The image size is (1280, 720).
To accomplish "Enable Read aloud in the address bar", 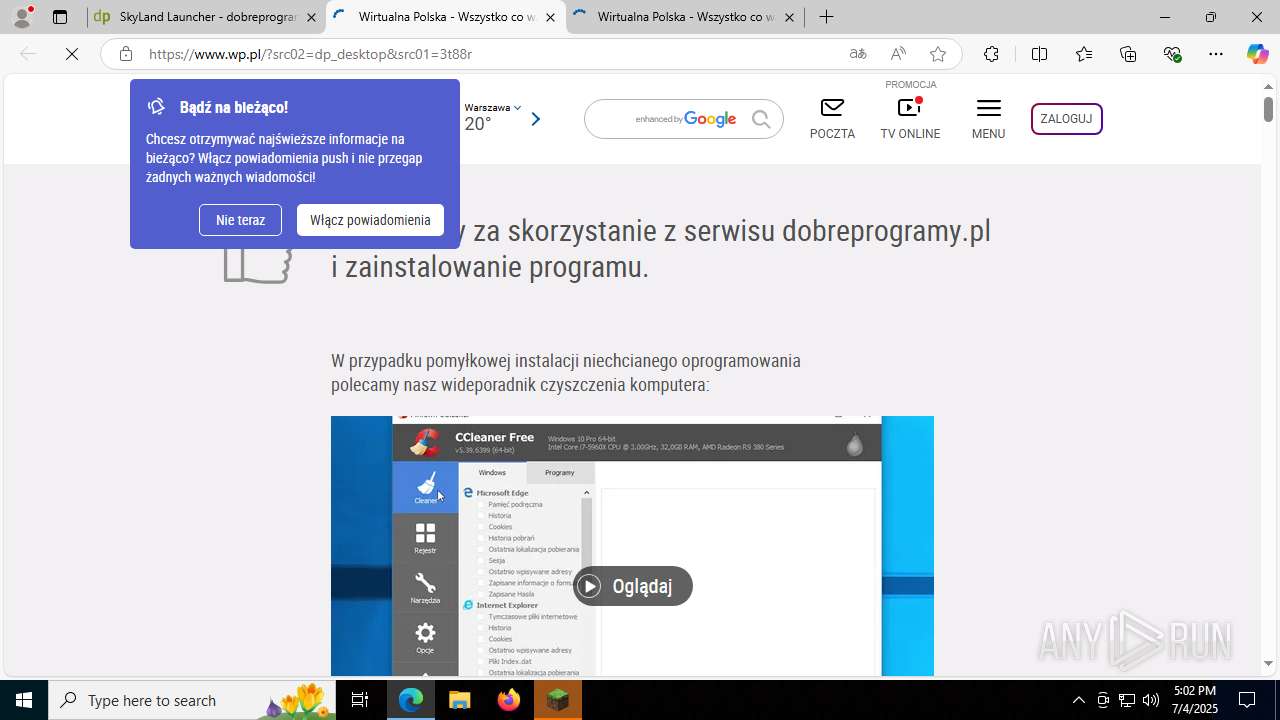I will (898, 54).
